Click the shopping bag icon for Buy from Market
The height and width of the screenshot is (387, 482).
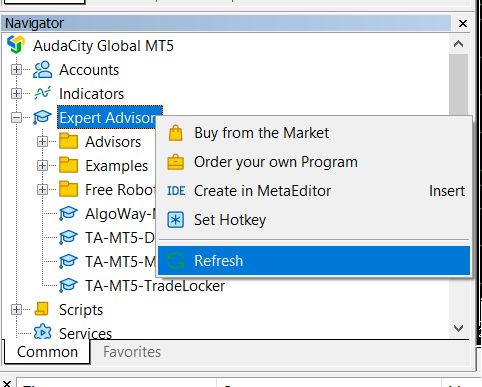(176, 133)
